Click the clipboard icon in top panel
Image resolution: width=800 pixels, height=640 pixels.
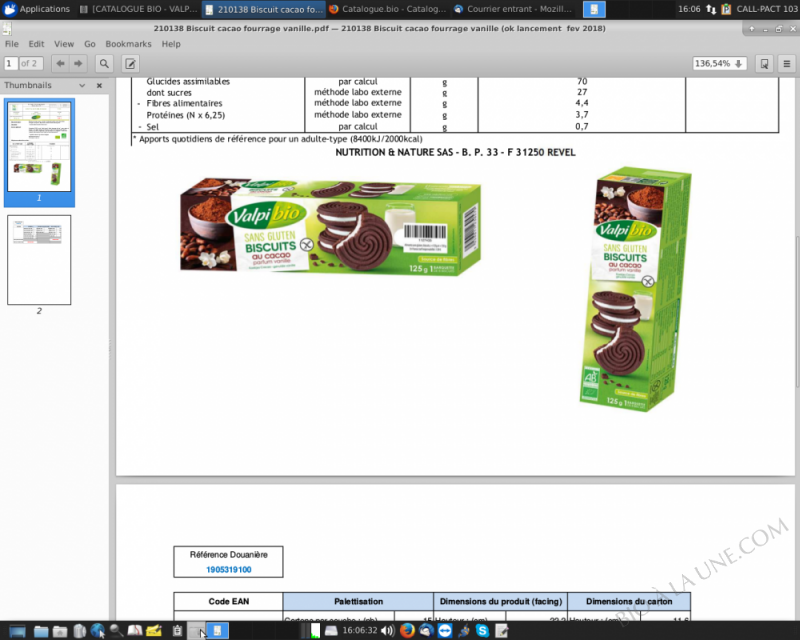coord(726,9)
